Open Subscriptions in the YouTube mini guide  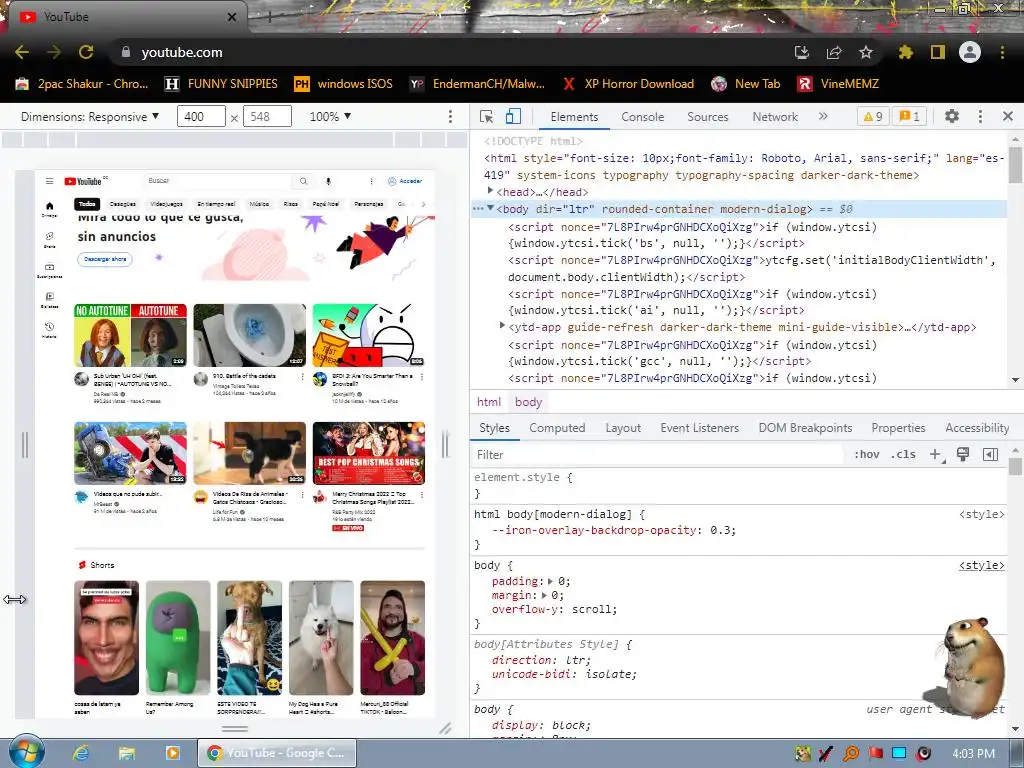click(x=50, y=270)
